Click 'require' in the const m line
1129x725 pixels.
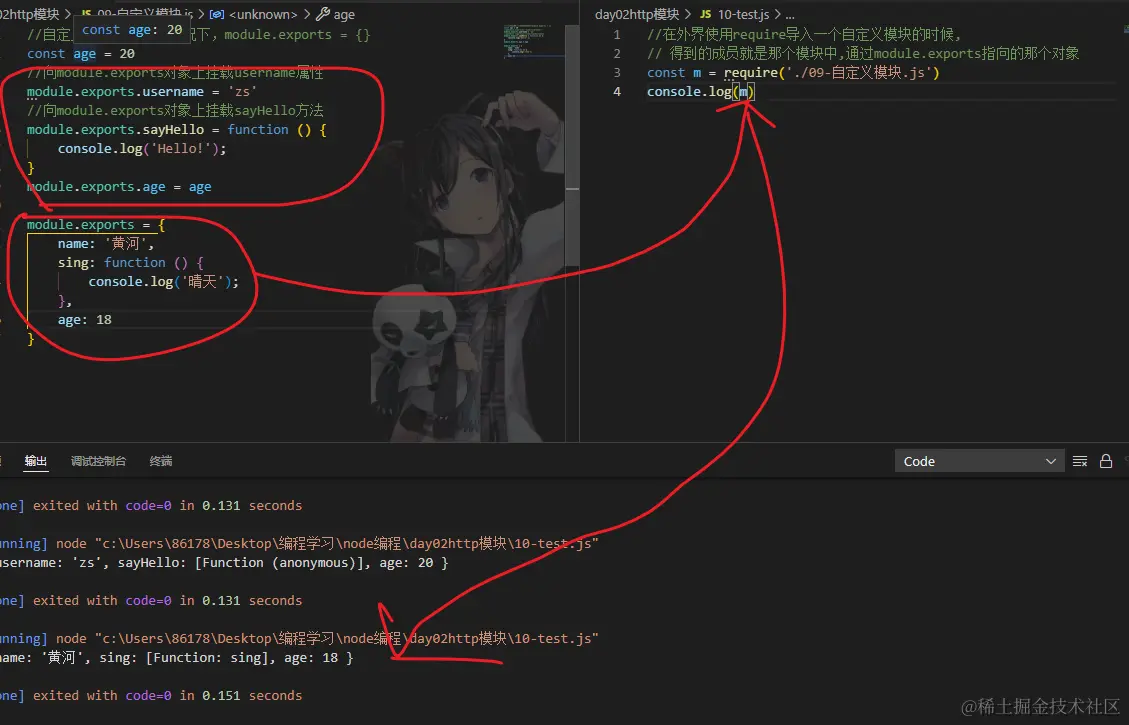pos(751,73)
